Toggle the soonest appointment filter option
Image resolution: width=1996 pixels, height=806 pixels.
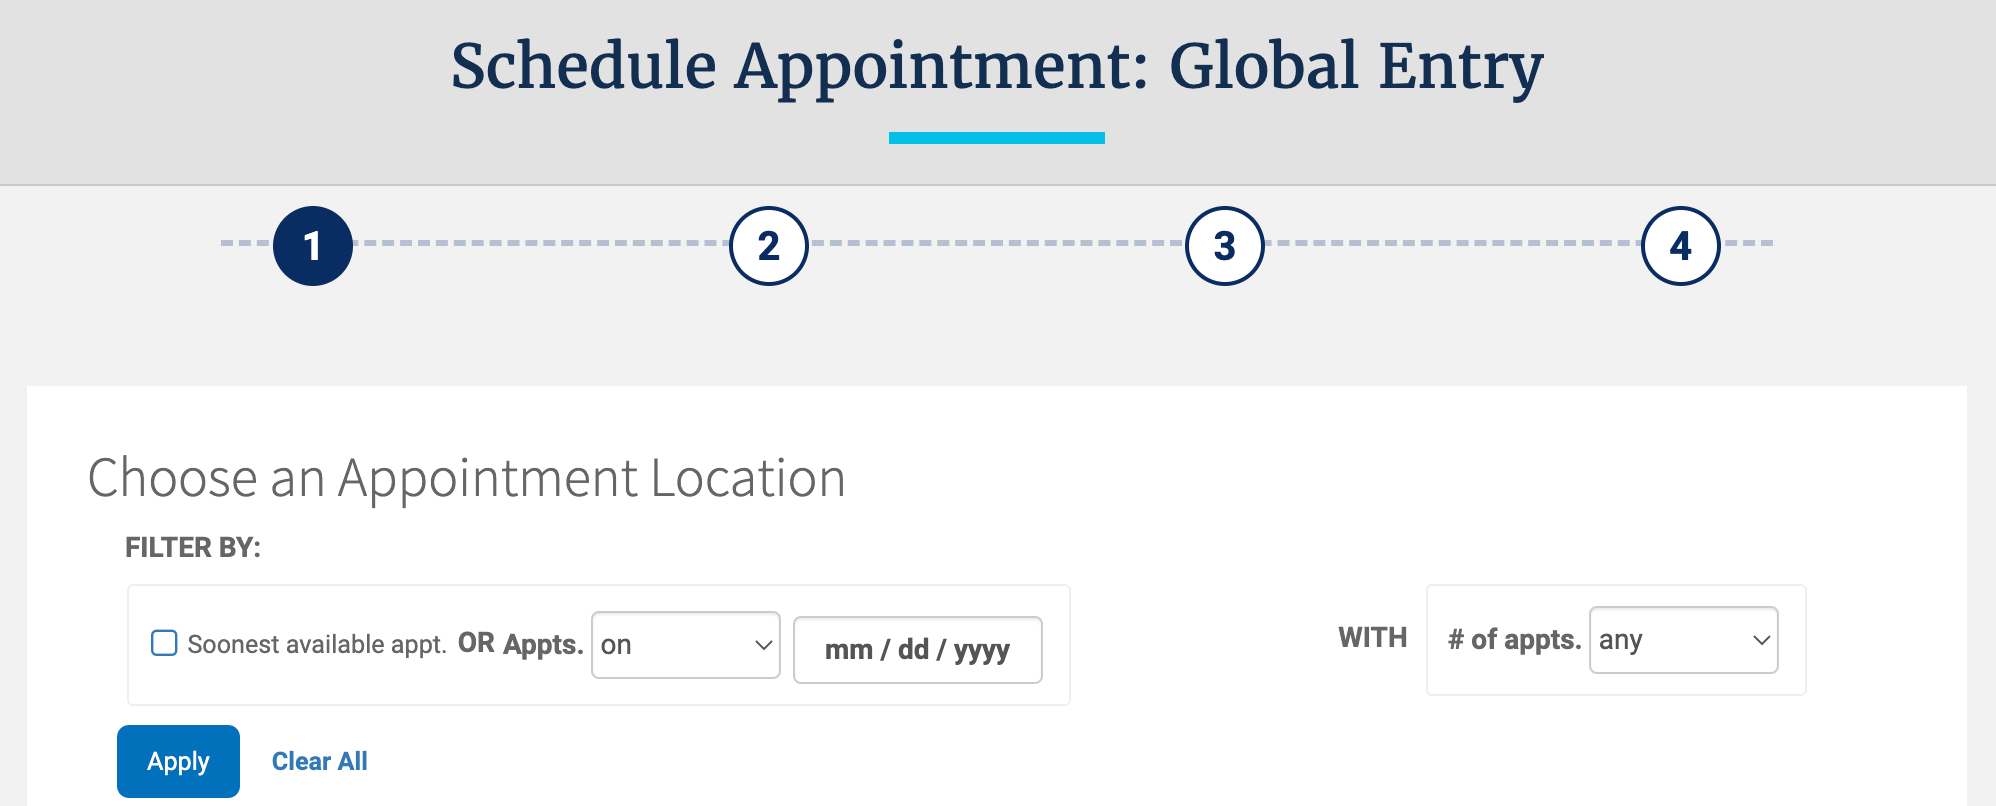tap(163, 643)
